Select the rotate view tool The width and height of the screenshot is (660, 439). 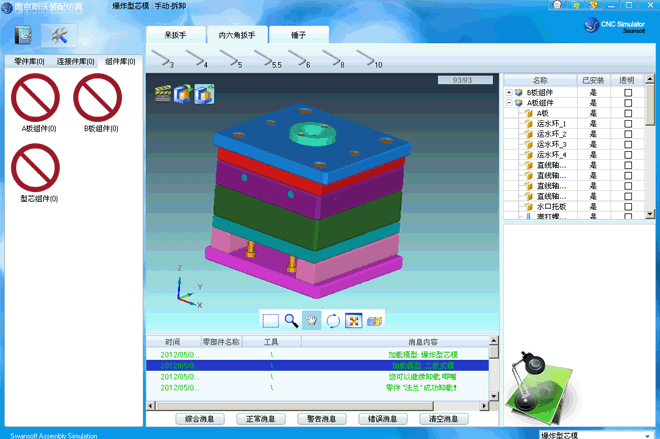pos(333,320)
